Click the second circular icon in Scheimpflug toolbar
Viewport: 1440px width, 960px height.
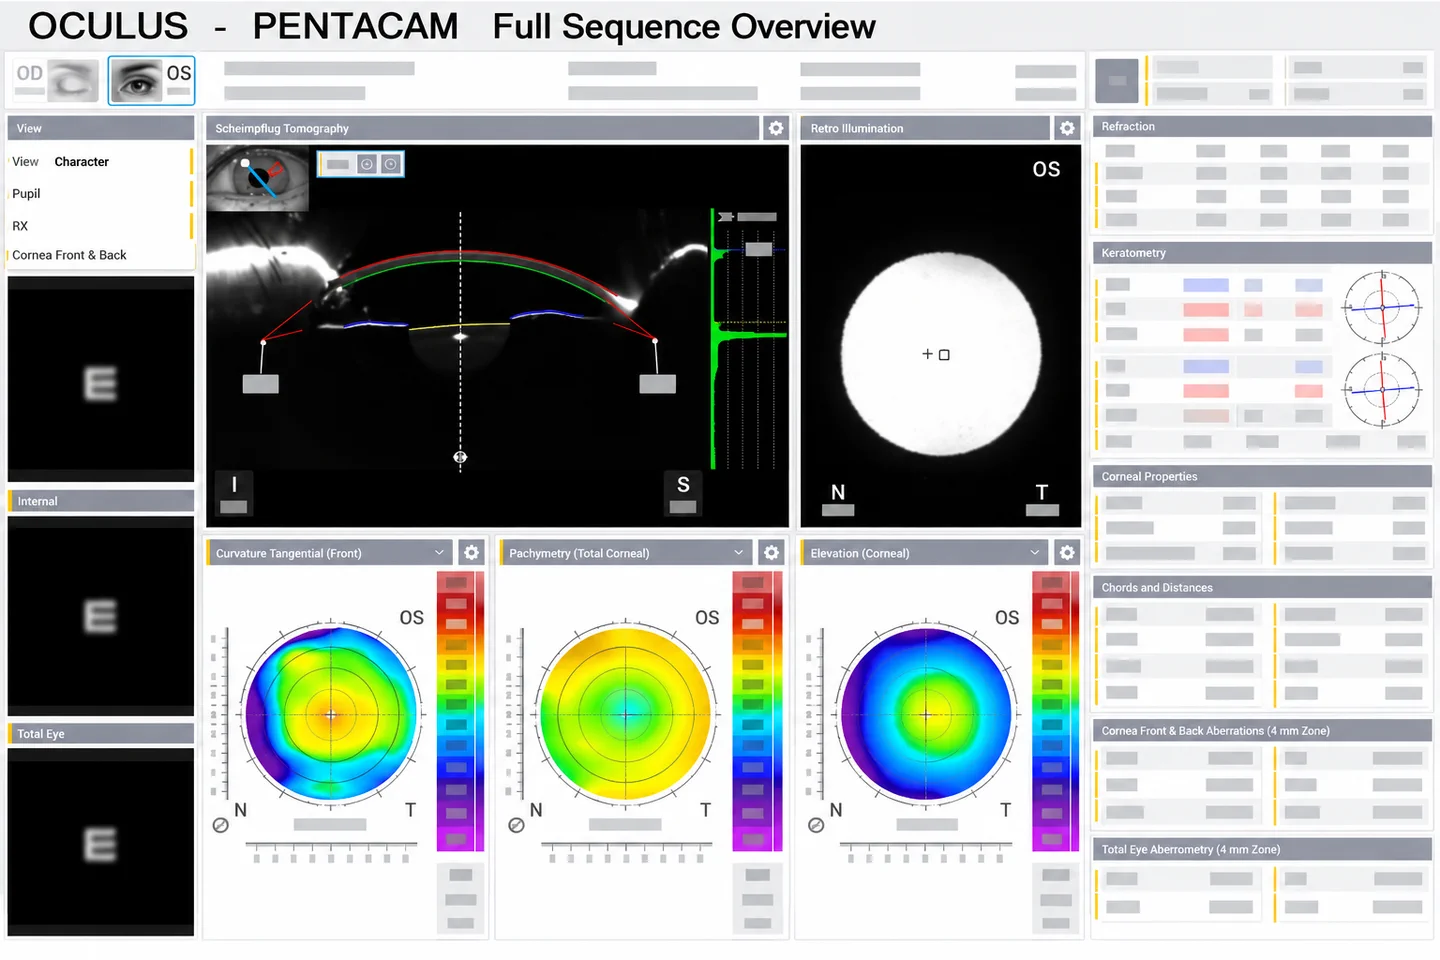(x=391, y=164)
